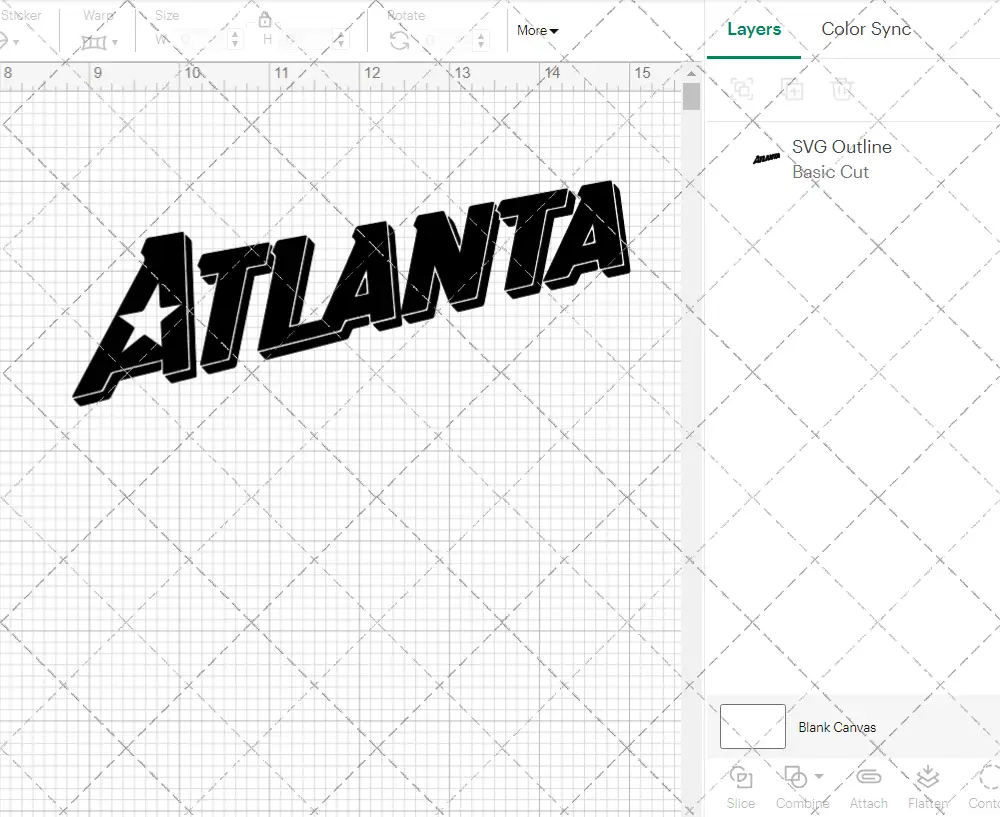Toggle the size aspect ratio lock

(264, 19)
